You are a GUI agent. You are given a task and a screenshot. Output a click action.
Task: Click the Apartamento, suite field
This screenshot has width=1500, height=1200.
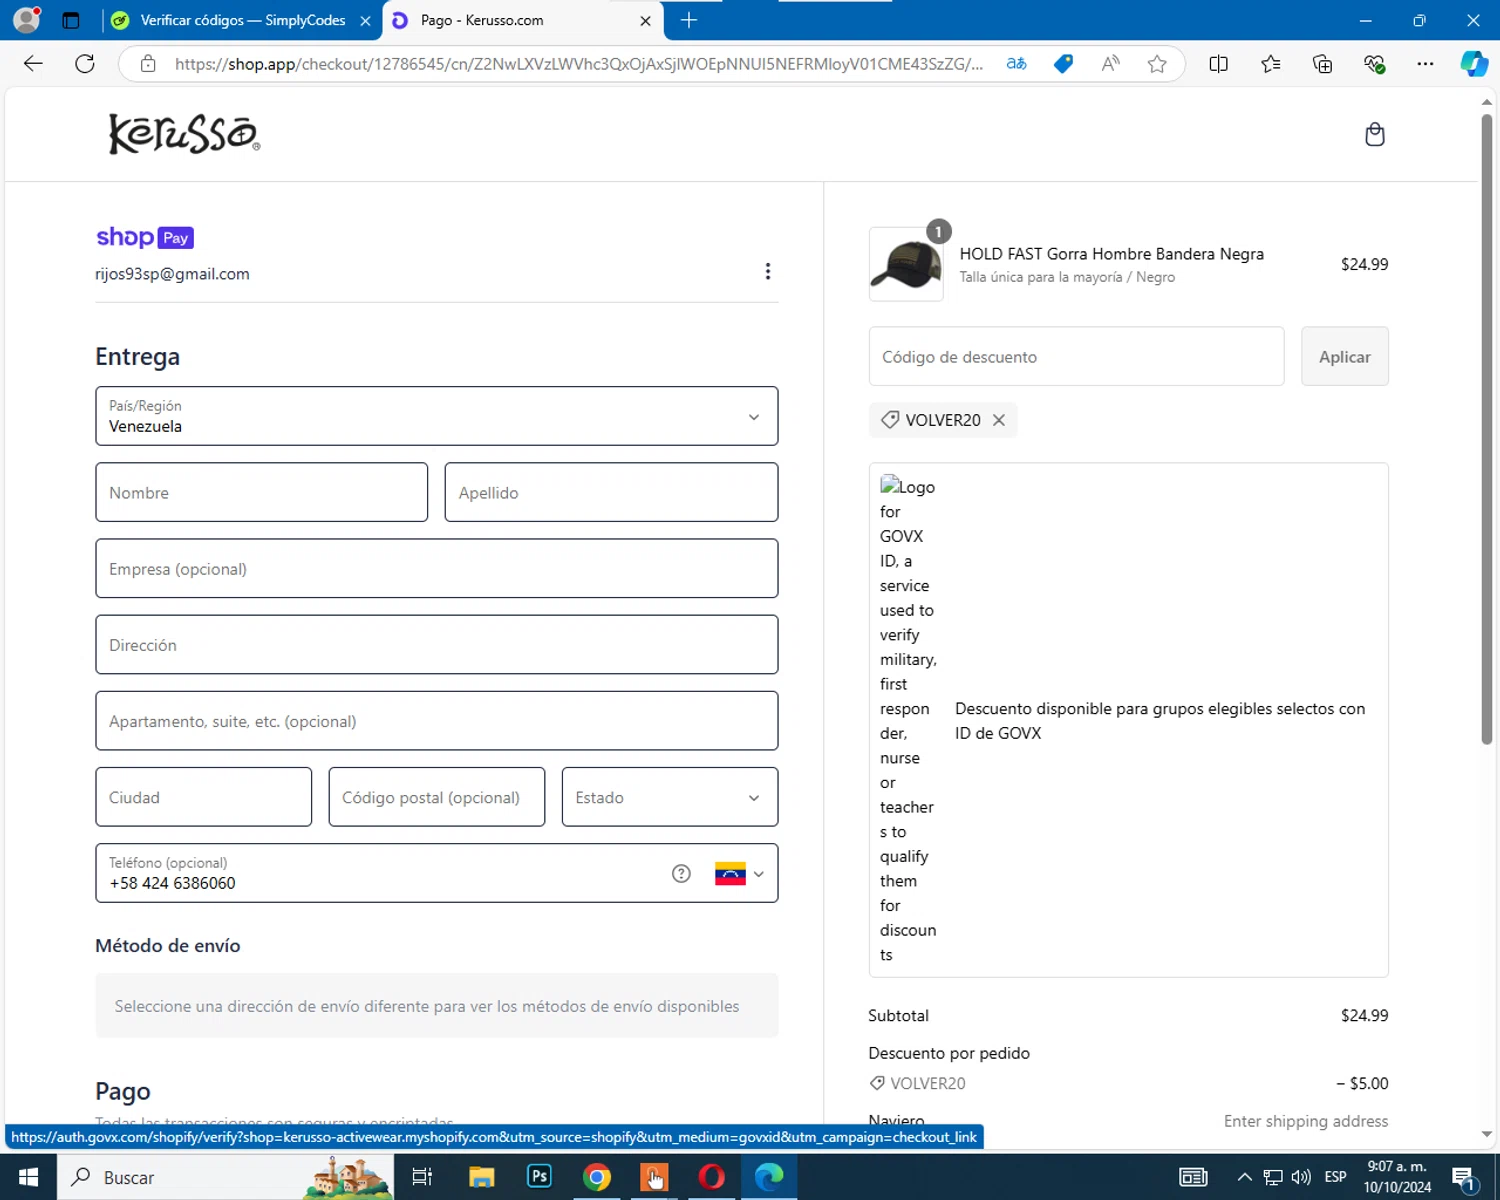click(437, 721)
